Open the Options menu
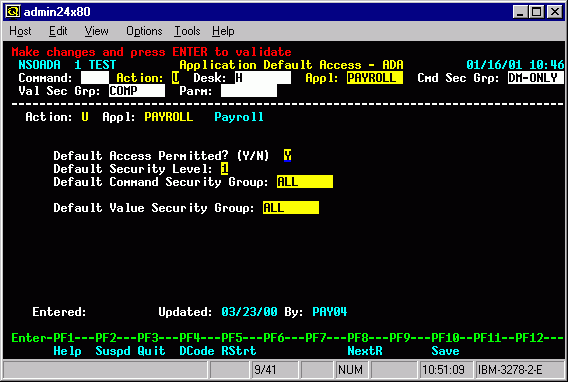 (x=144, y=32)
